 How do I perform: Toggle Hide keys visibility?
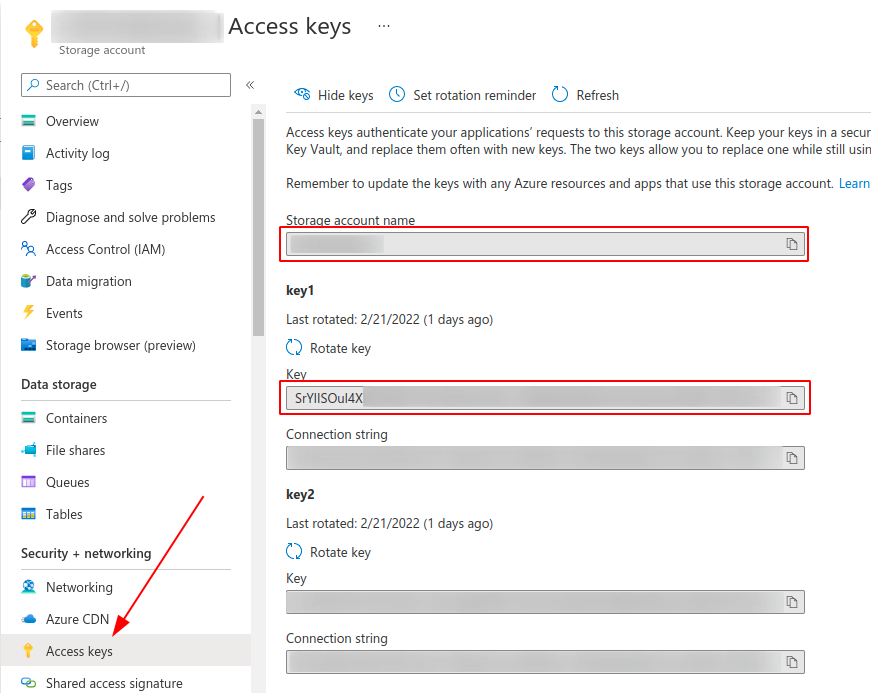[x=333, y=95]
